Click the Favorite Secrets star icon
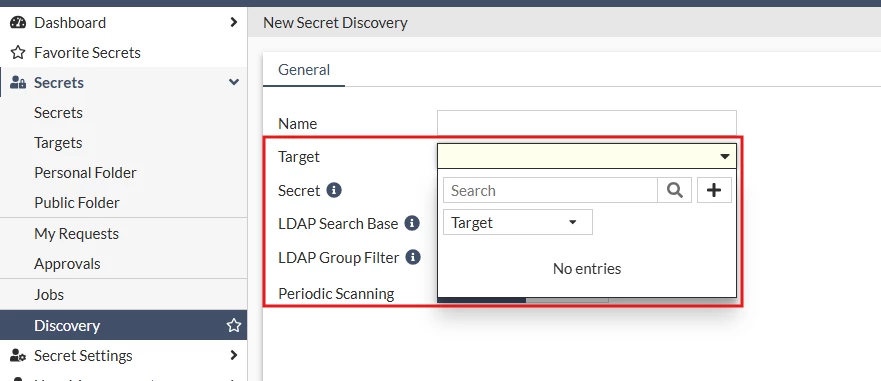This screenshot has height=381, width=881. (x=18, y=53)
